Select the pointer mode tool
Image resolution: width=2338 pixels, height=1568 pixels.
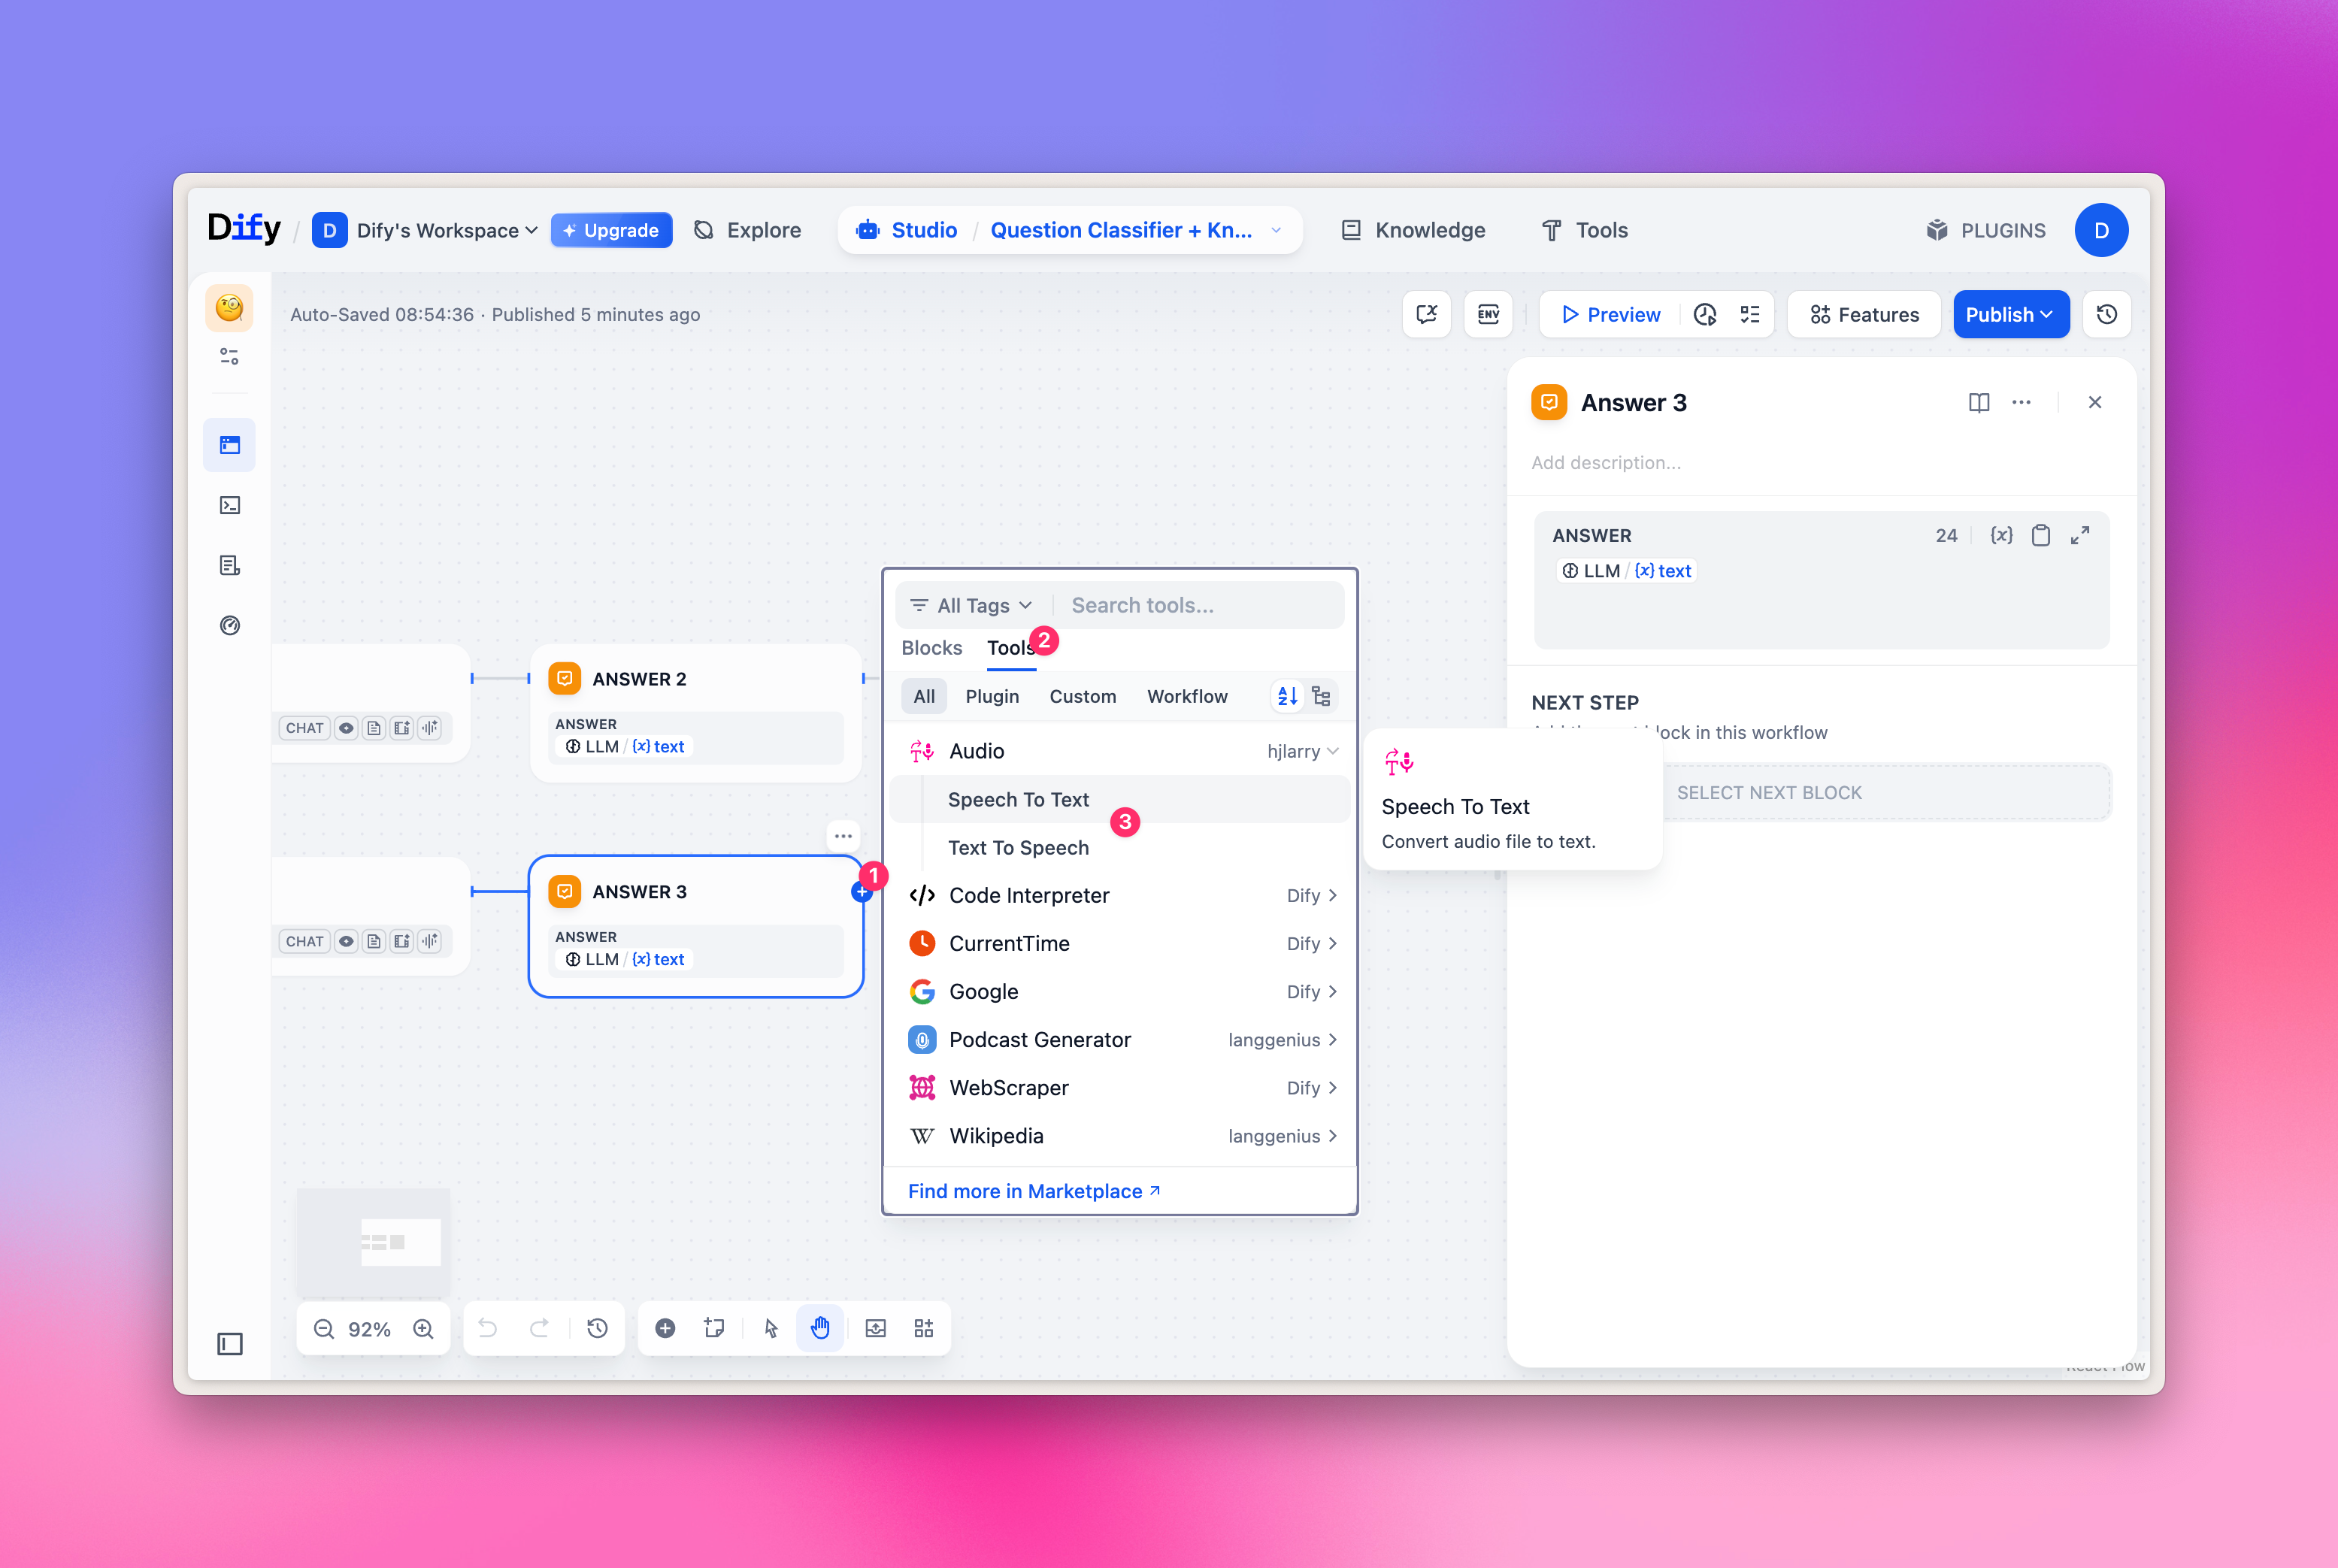[770, 1329]
